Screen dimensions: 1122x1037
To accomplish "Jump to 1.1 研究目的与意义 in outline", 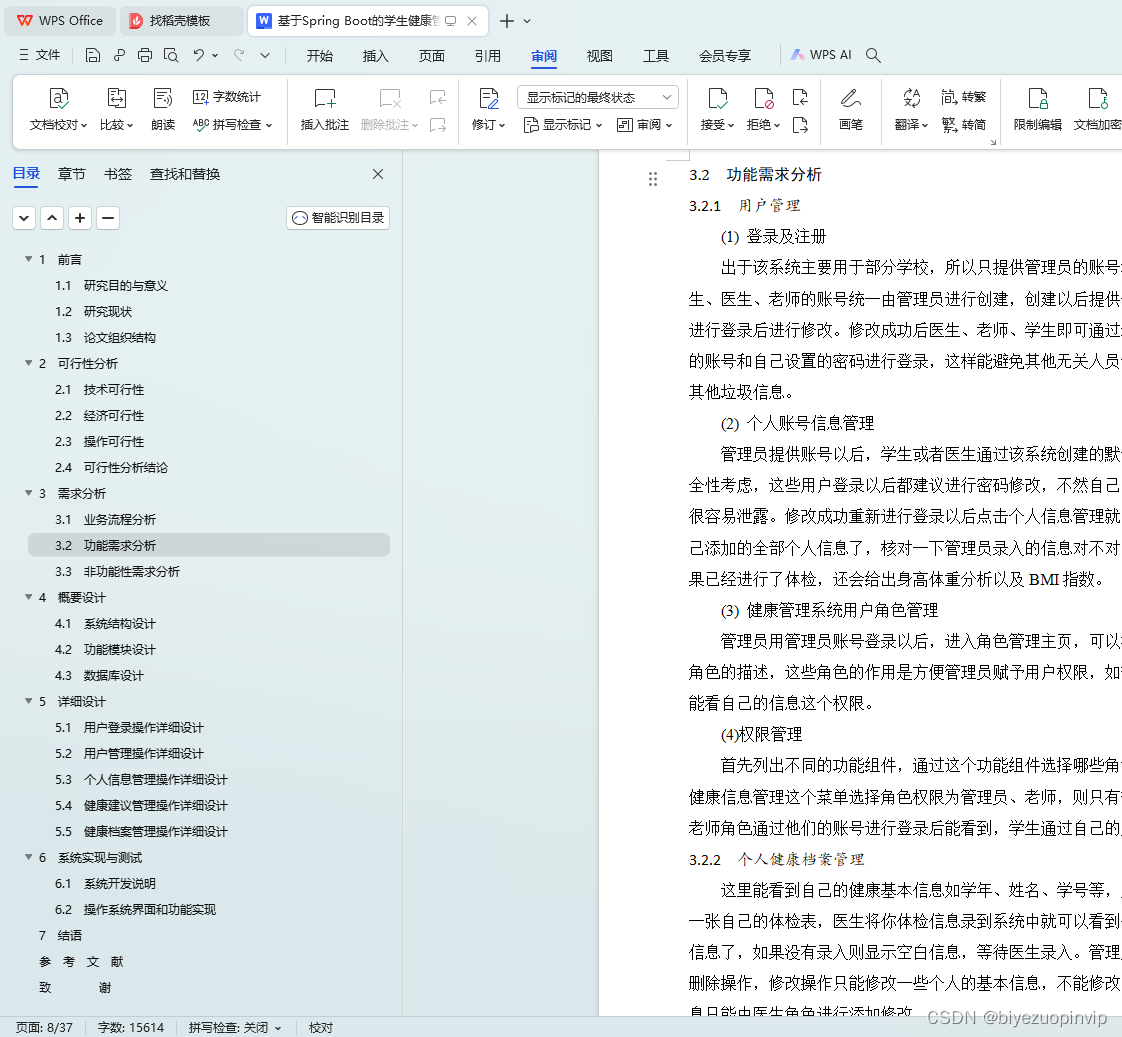I will [112, 286].
